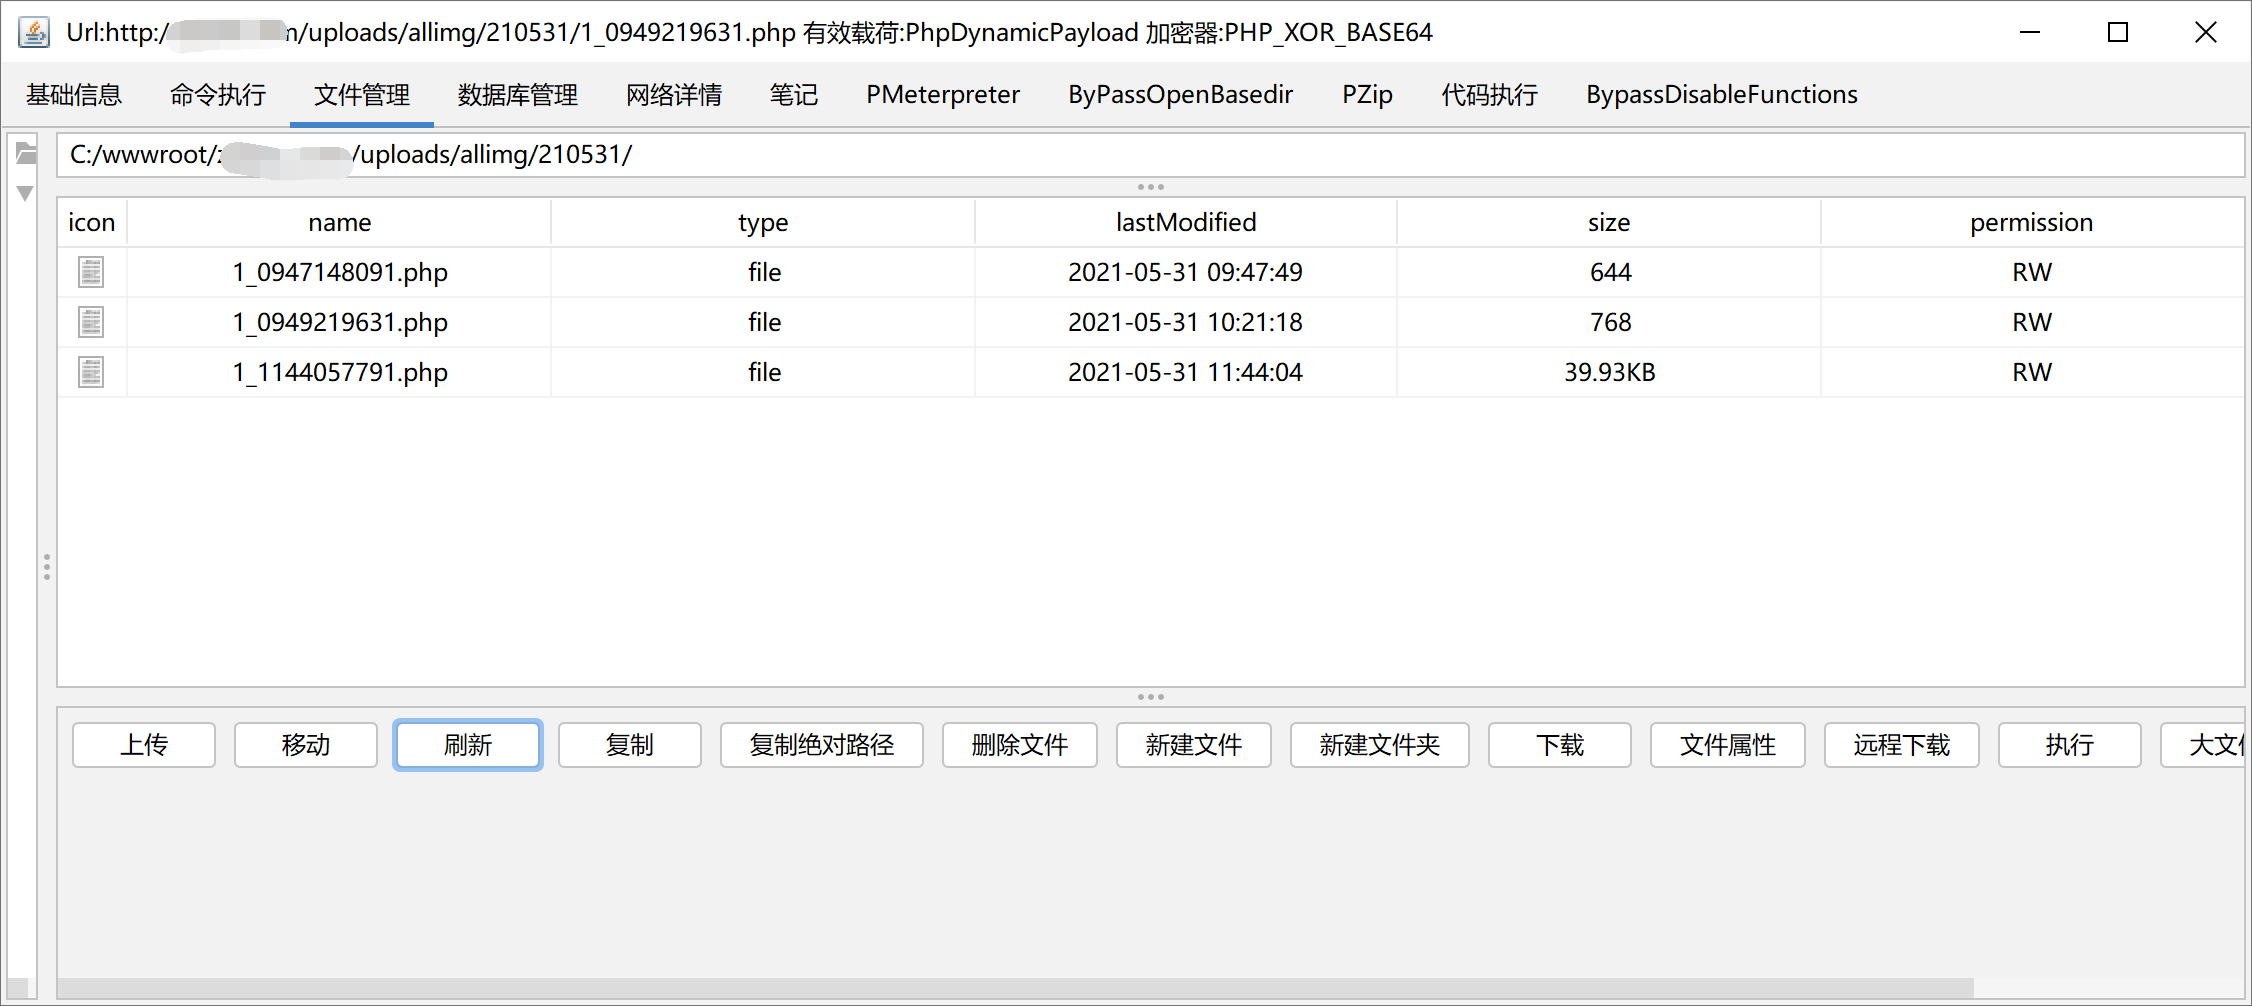2252x1006 pixels.
Task: Click date 2021-05-31 11:44:04
Action: pos(1186,372)
